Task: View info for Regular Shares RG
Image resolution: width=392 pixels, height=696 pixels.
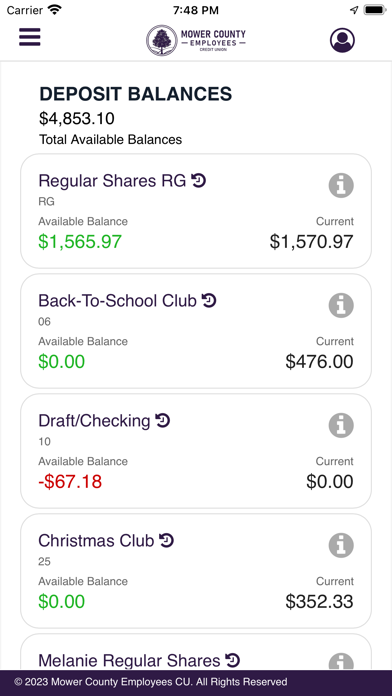Action: pos(341,186)
